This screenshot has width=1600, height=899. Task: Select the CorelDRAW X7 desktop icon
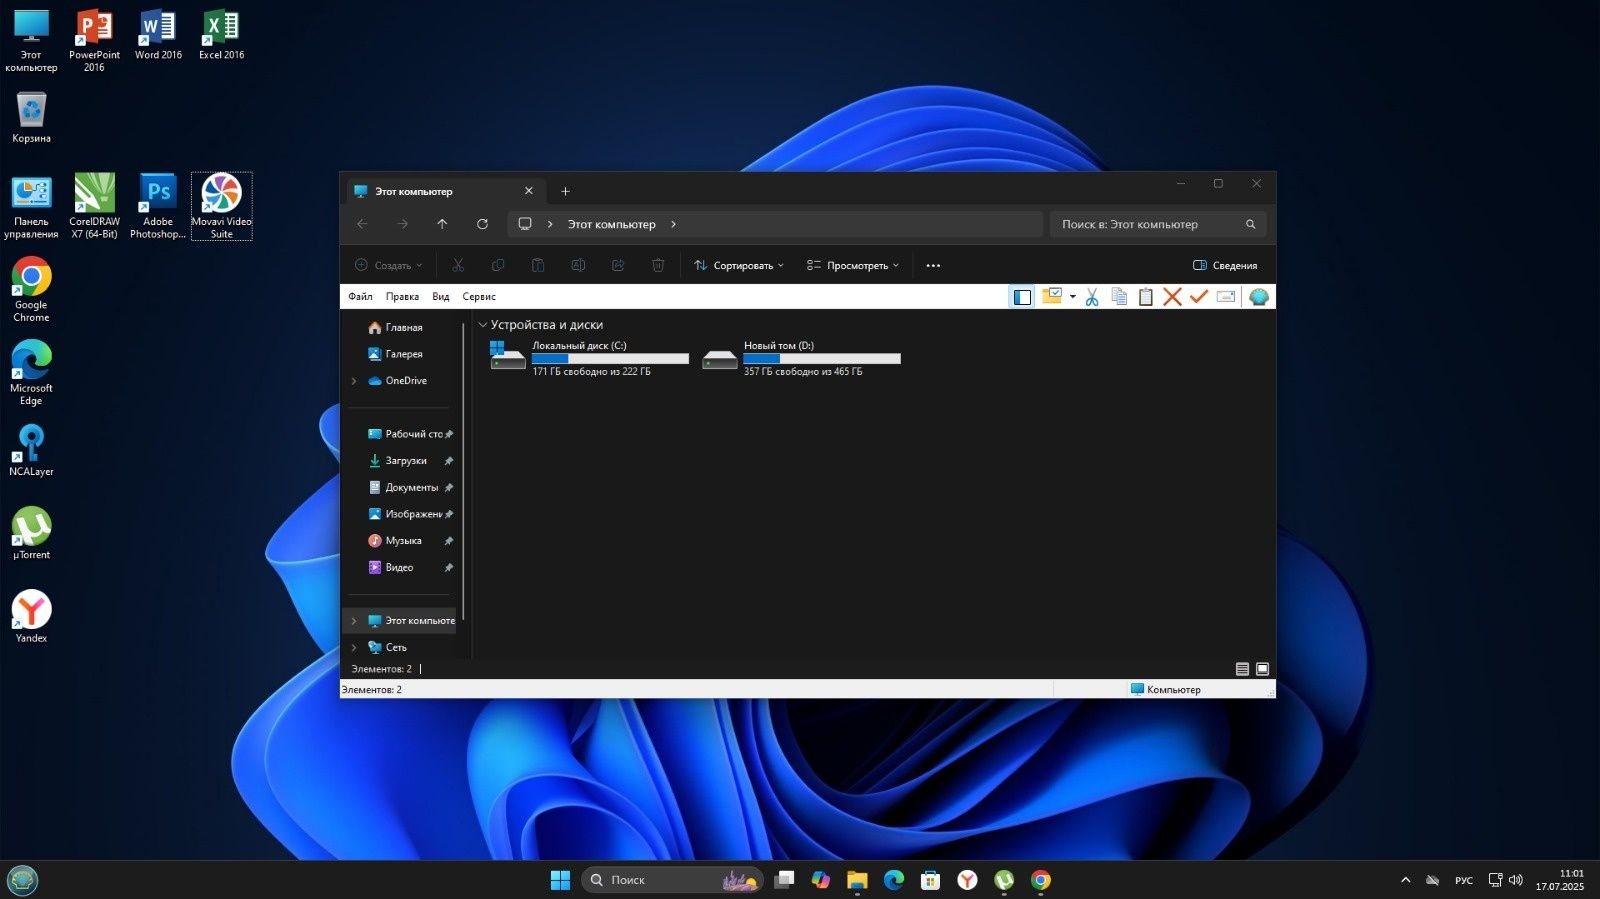(94, 206)
